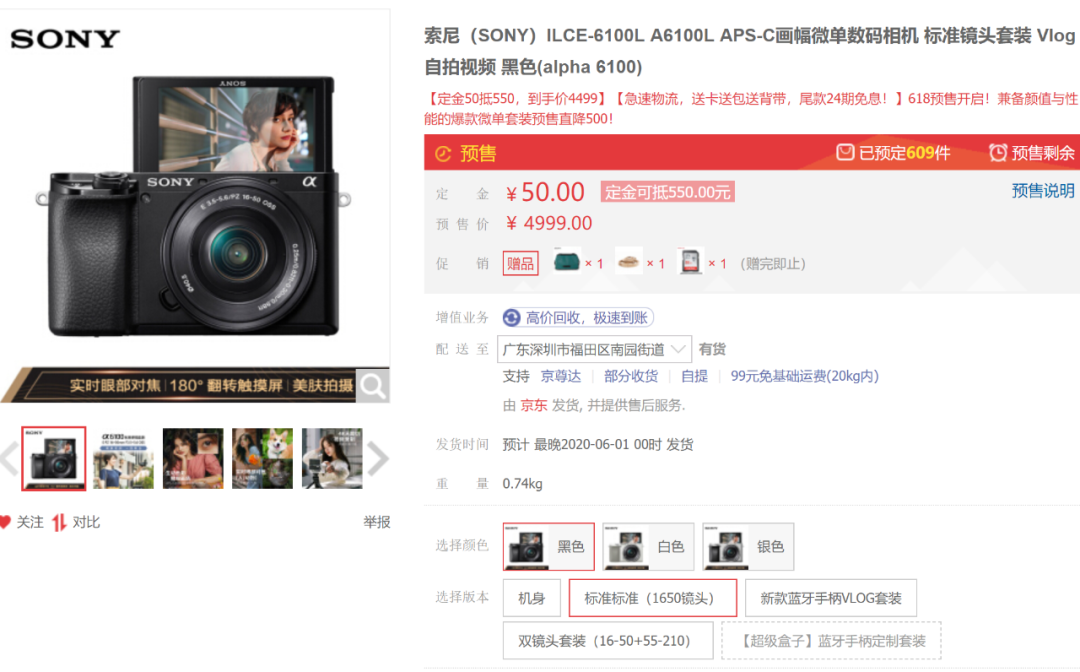Choose the 【超级盒子】蓝牙手柄定制套装 version
The image size is (1080, 672).
tap(831, 641)
